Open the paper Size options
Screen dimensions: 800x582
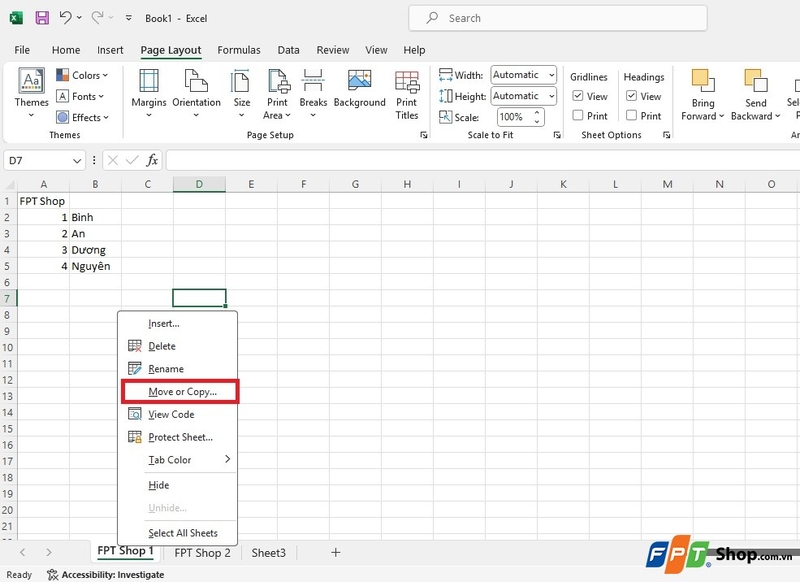(241, 93)
